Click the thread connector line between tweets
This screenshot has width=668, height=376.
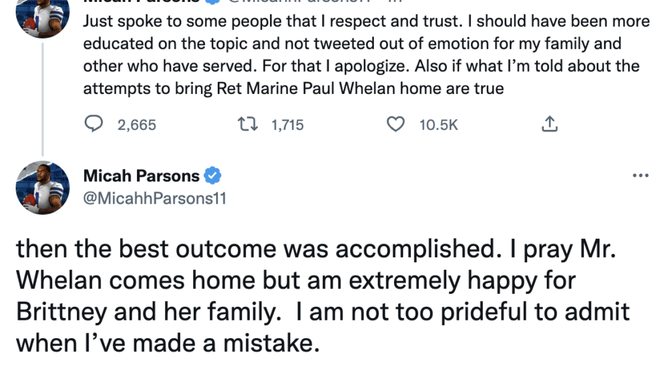[42, 99]
